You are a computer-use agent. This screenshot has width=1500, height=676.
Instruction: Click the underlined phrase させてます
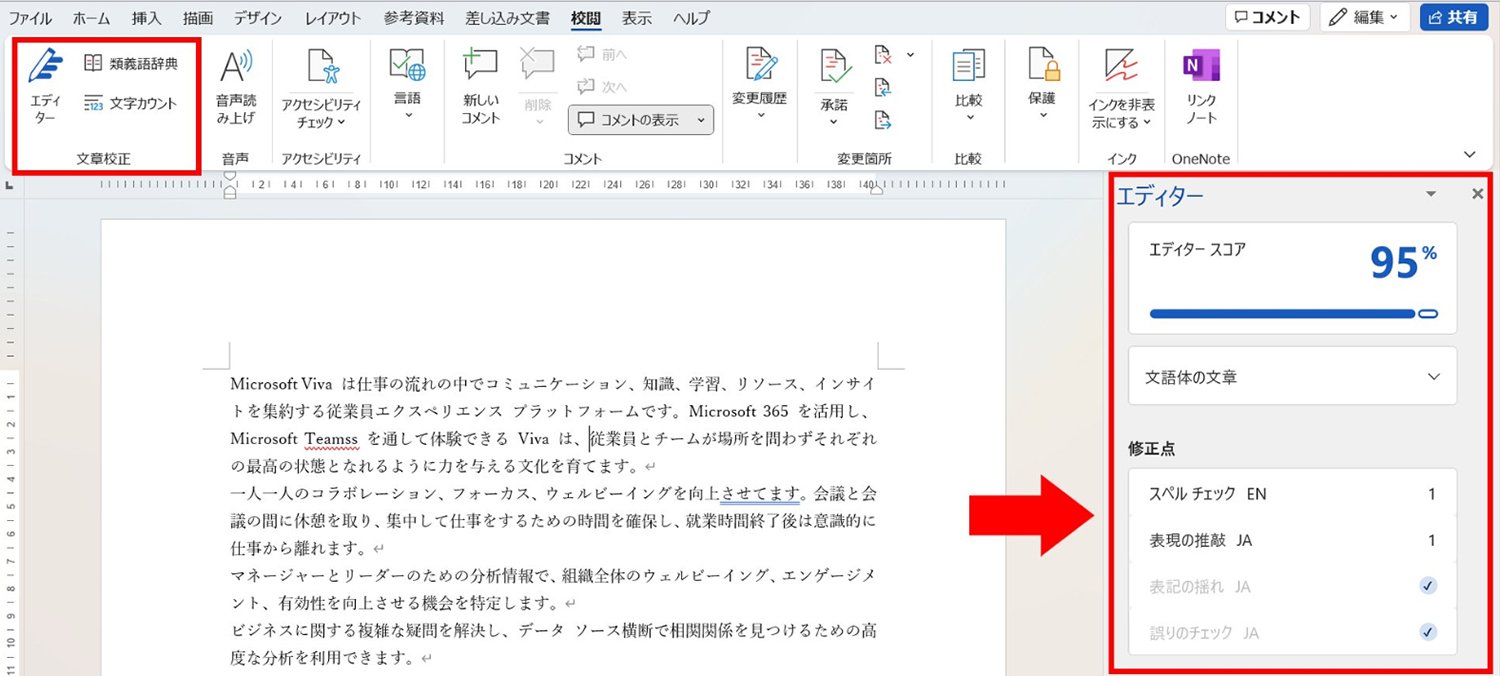pyautogui.click(x=760, y=493)
